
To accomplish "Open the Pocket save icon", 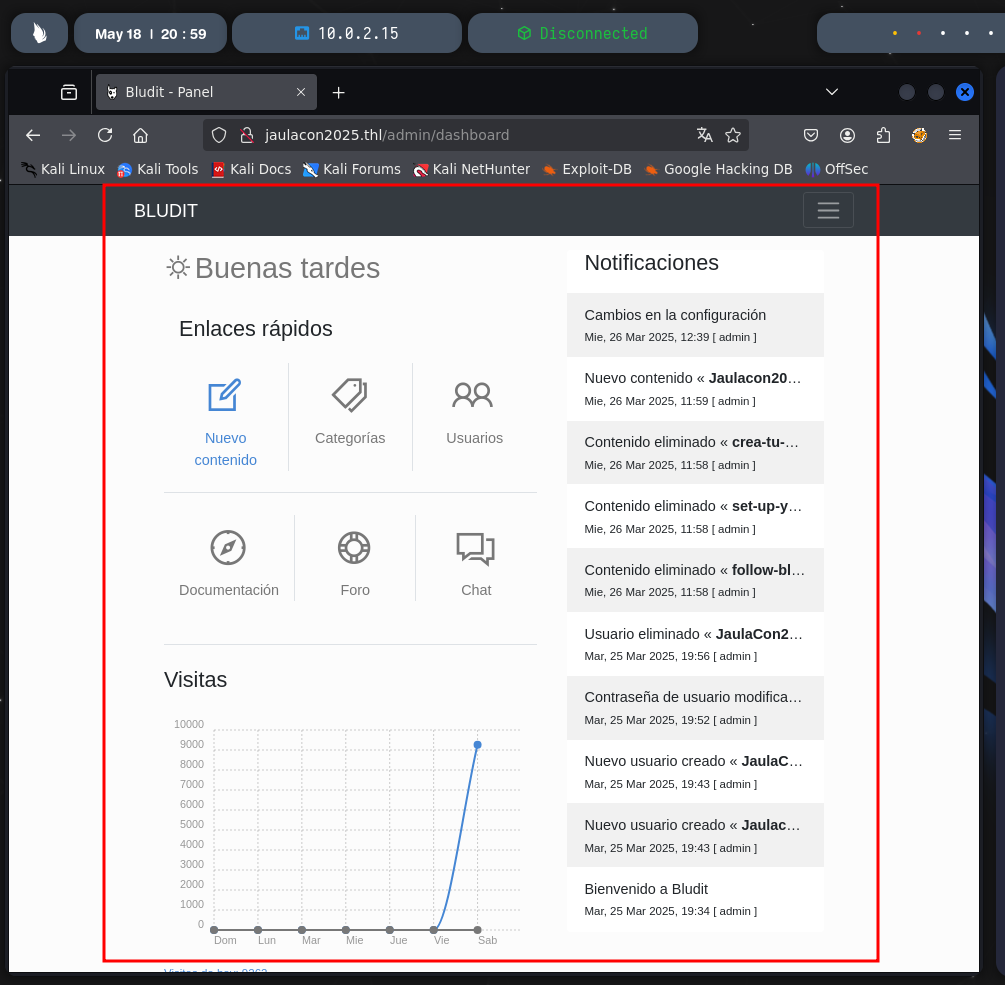I will (811, 135).
